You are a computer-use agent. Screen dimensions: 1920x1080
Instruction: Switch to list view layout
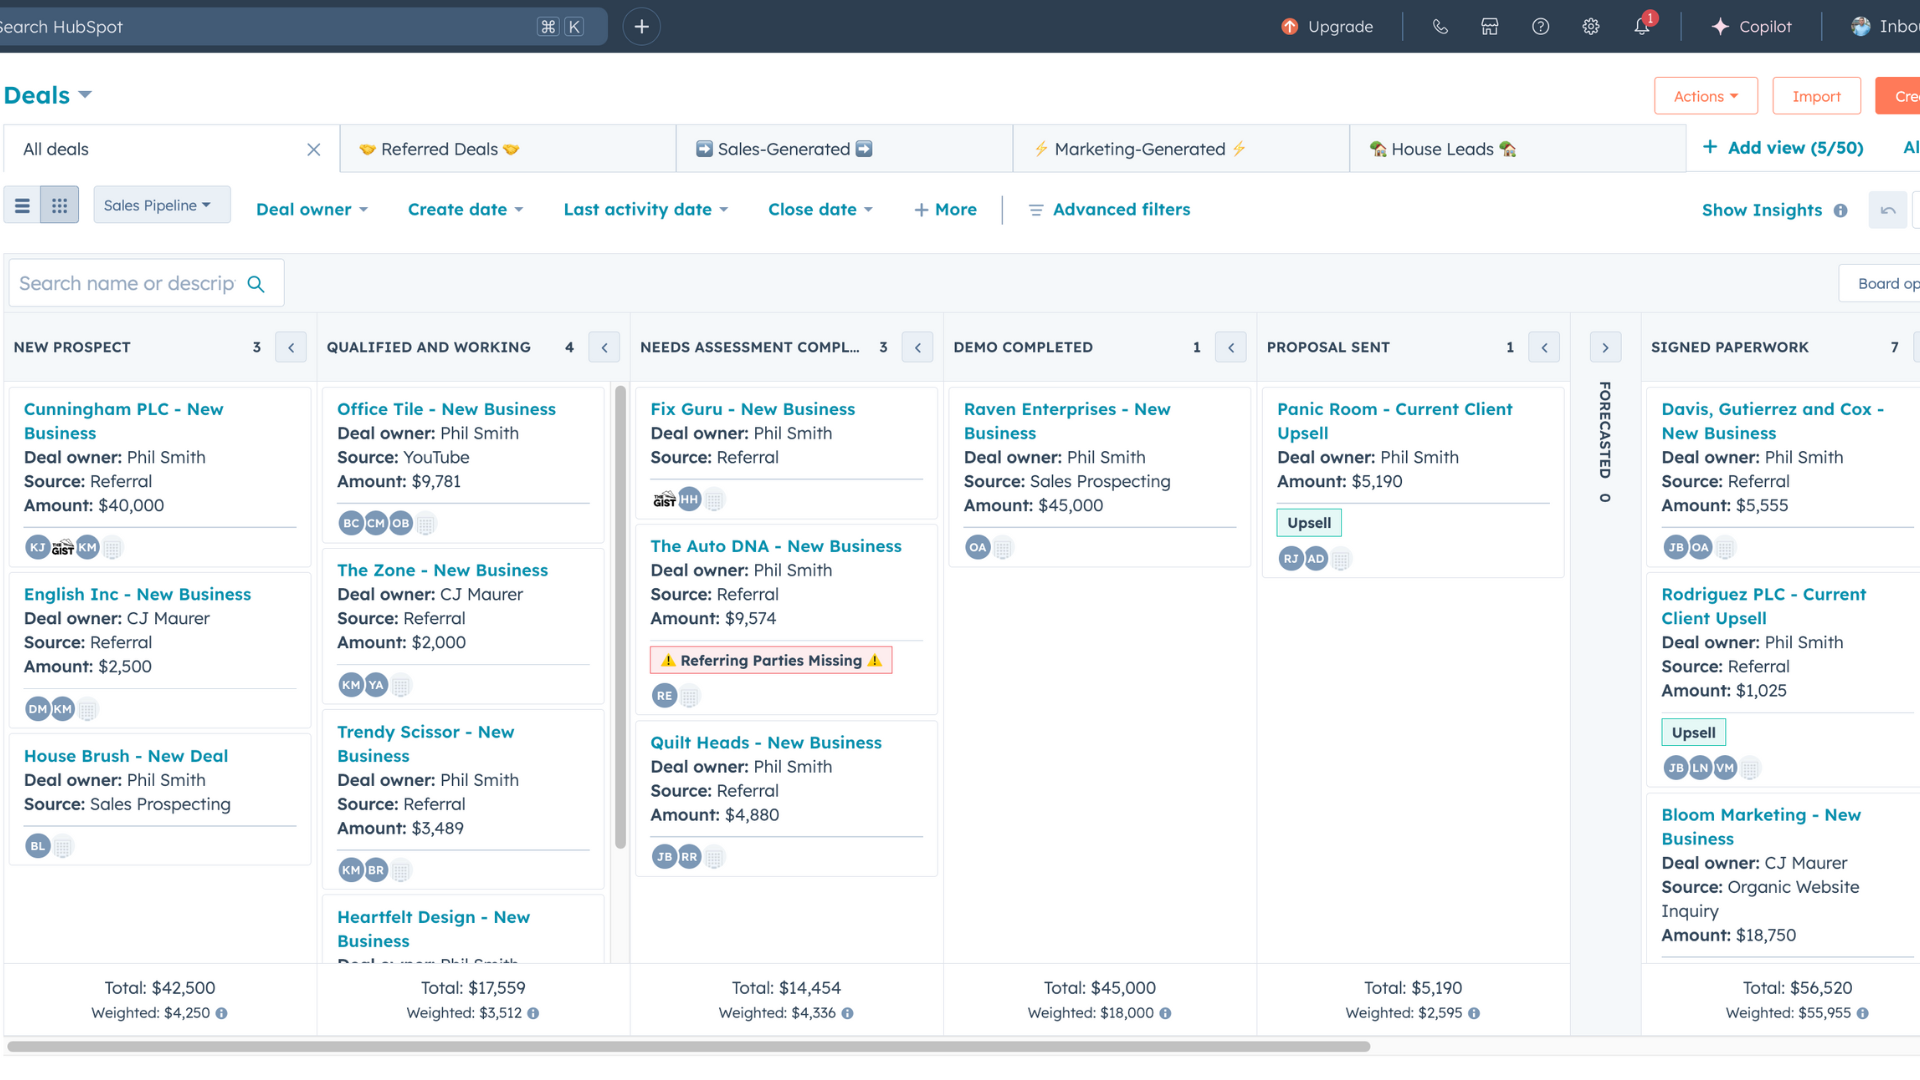pyautogui.click(x=22, y=205)
